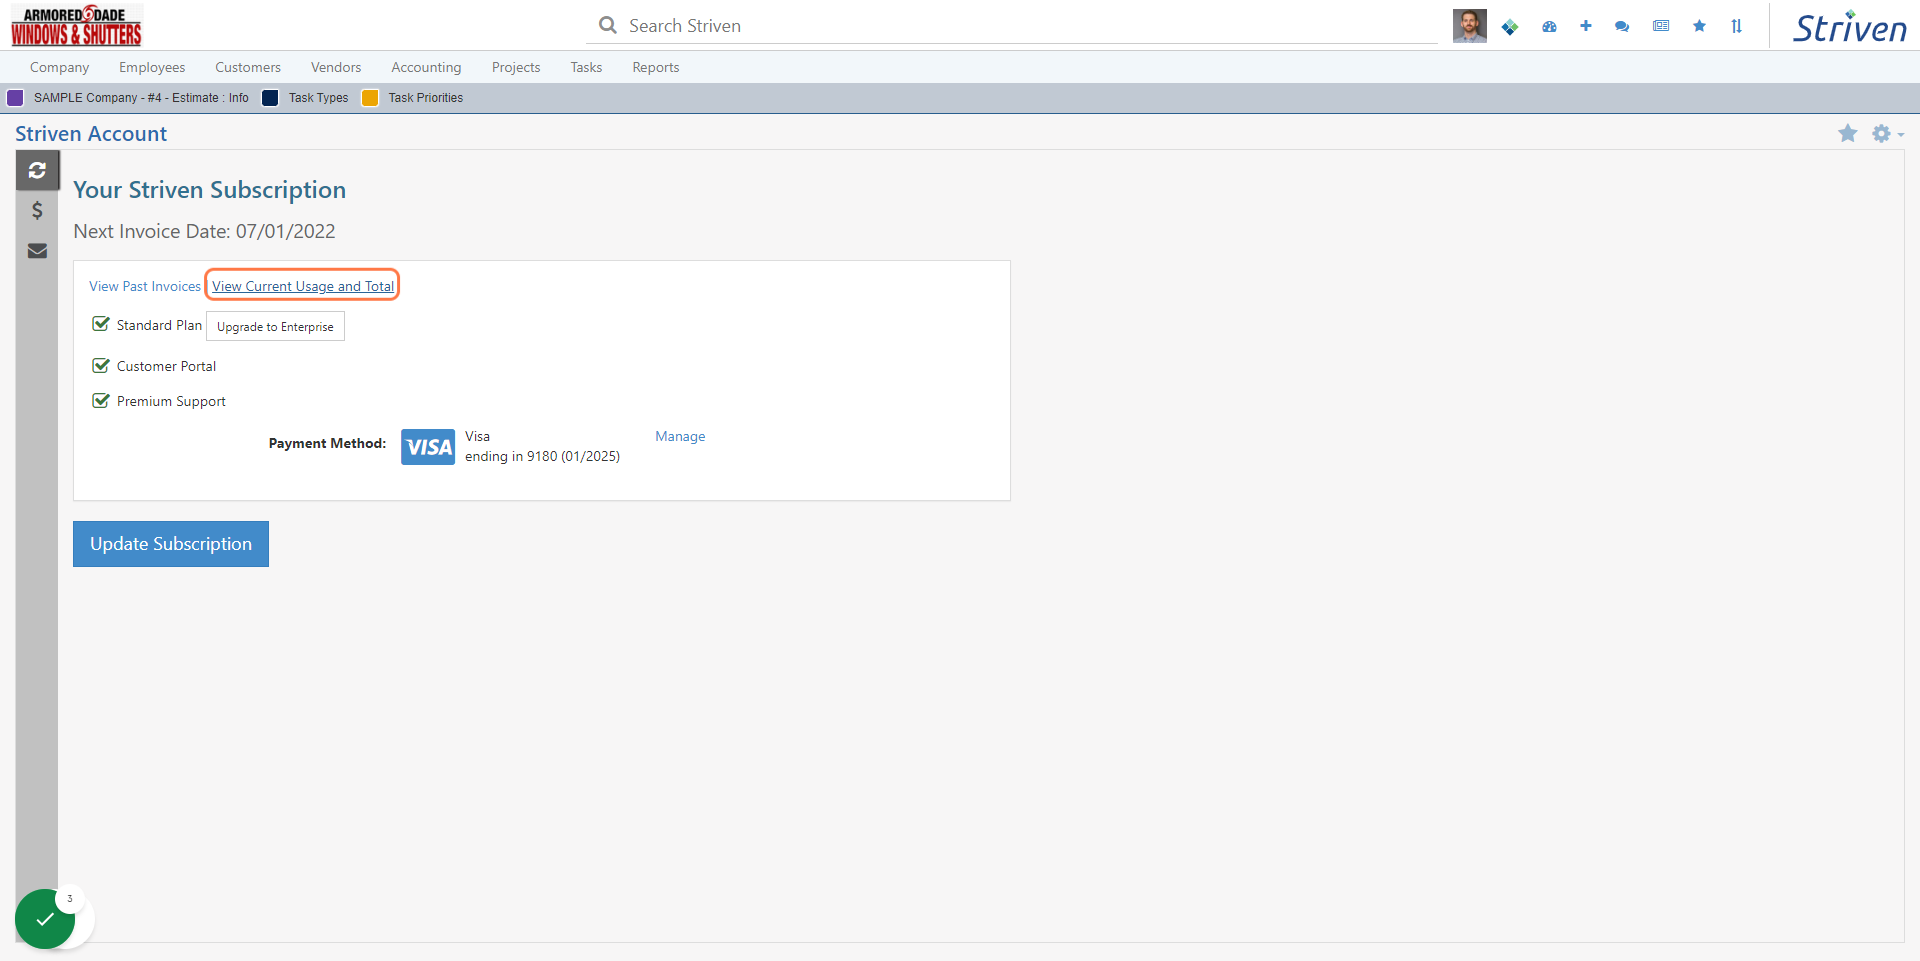Click Next Invoice Date 07/01/2022 text
The image size is (1920, 961).
(204, 231)
